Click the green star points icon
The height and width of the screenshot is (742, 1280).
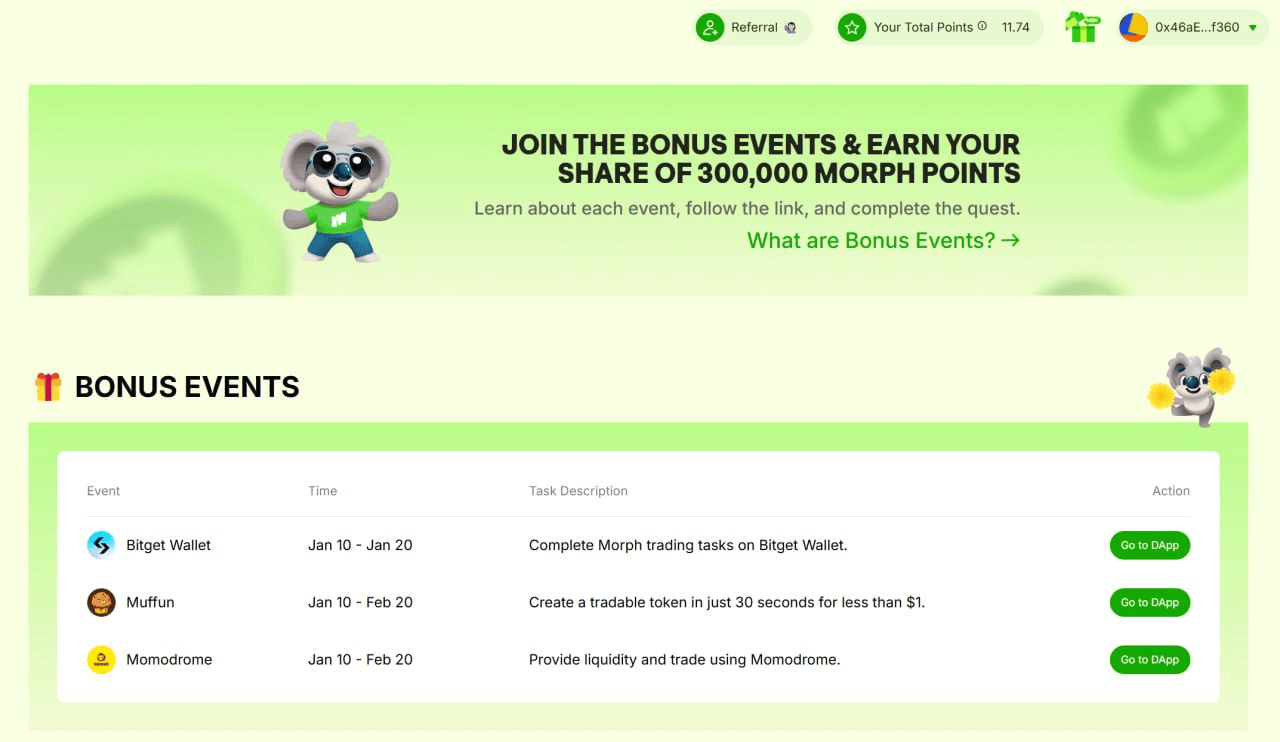(852, 28)
